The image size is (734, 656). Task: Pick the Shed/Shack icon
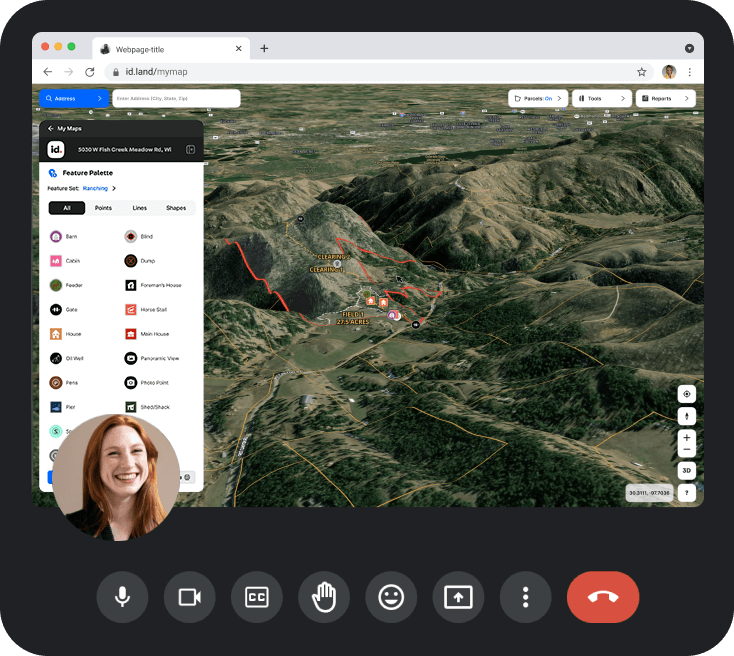tap(131, 407)
